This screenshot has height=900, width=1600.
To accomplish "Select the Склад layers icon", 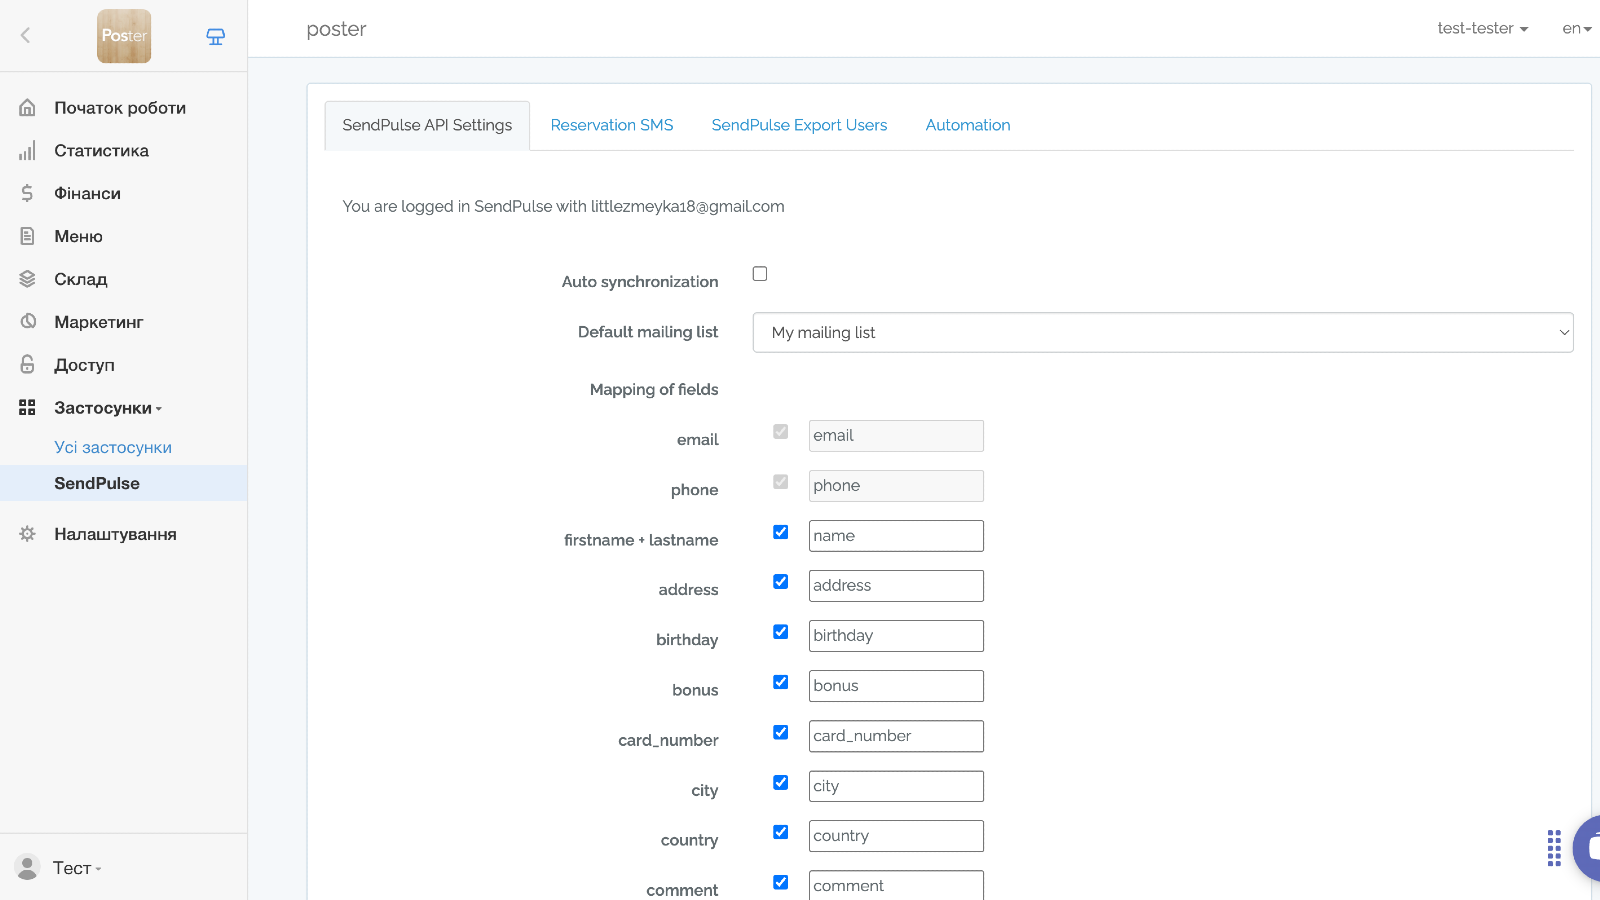I will tap(27, 279).
